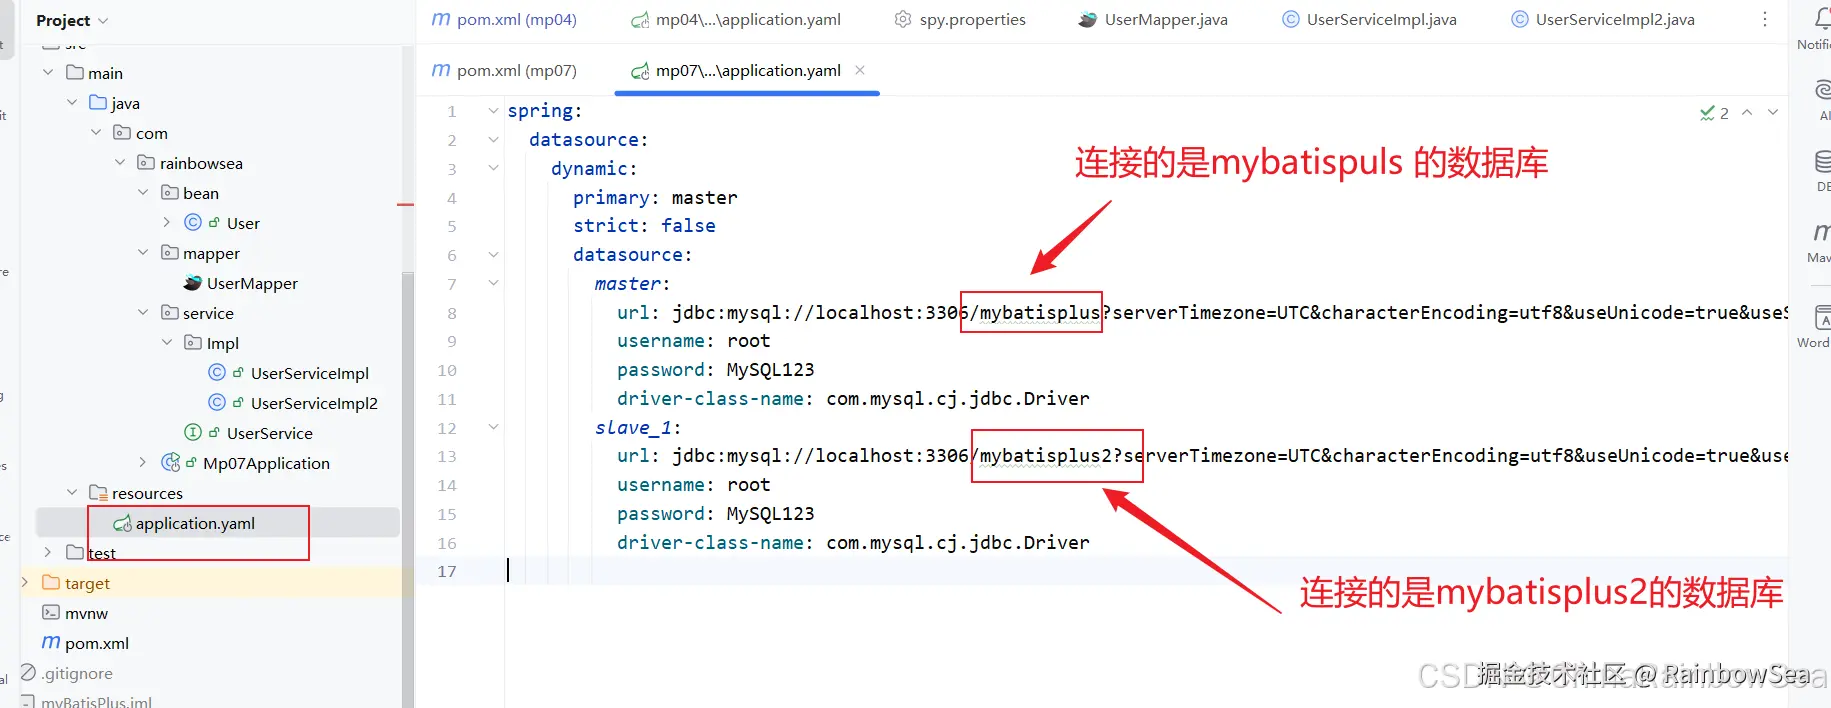Screen dimensions: 1831x708
Task: Fold the master block at line 7
Action: [x=493, y=283]
